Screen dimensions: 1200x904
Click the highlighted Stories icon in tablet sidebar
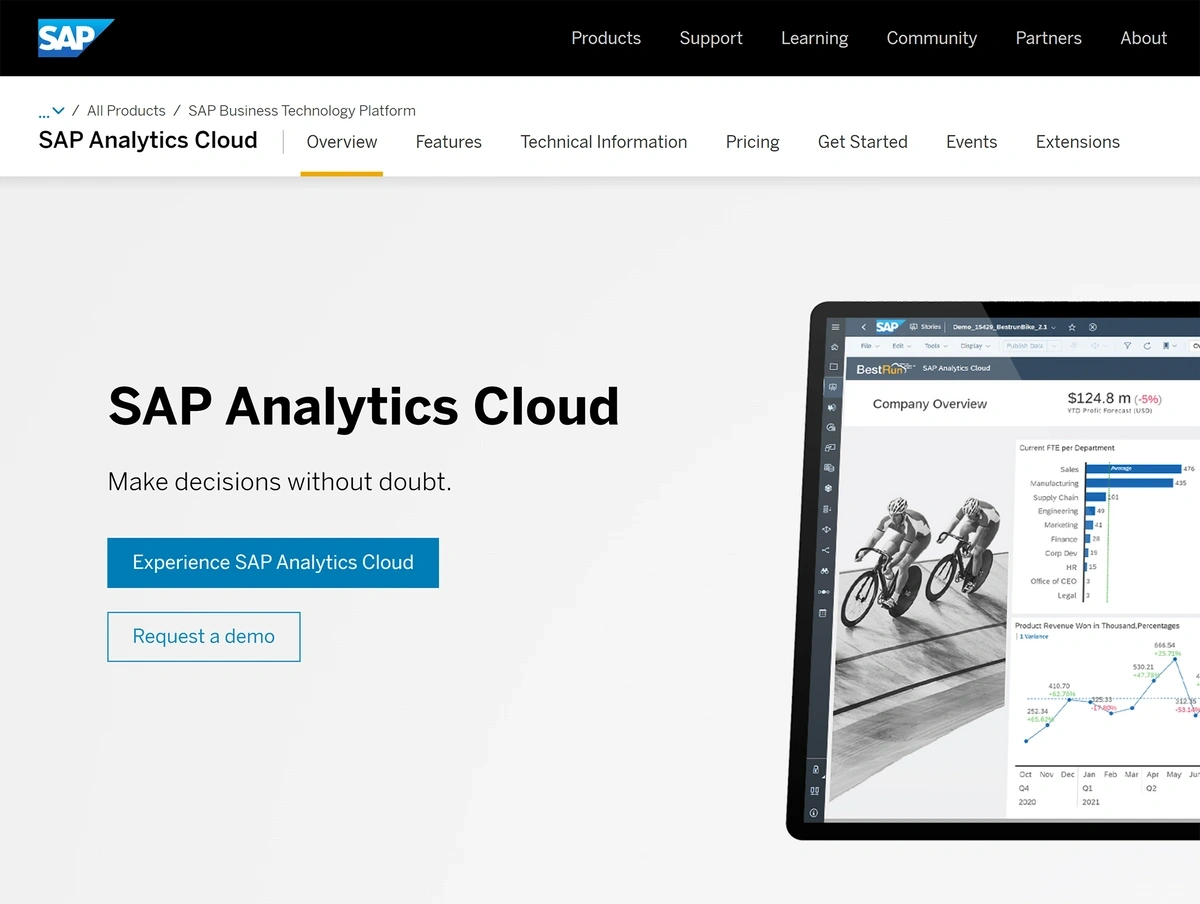(832, 386)
